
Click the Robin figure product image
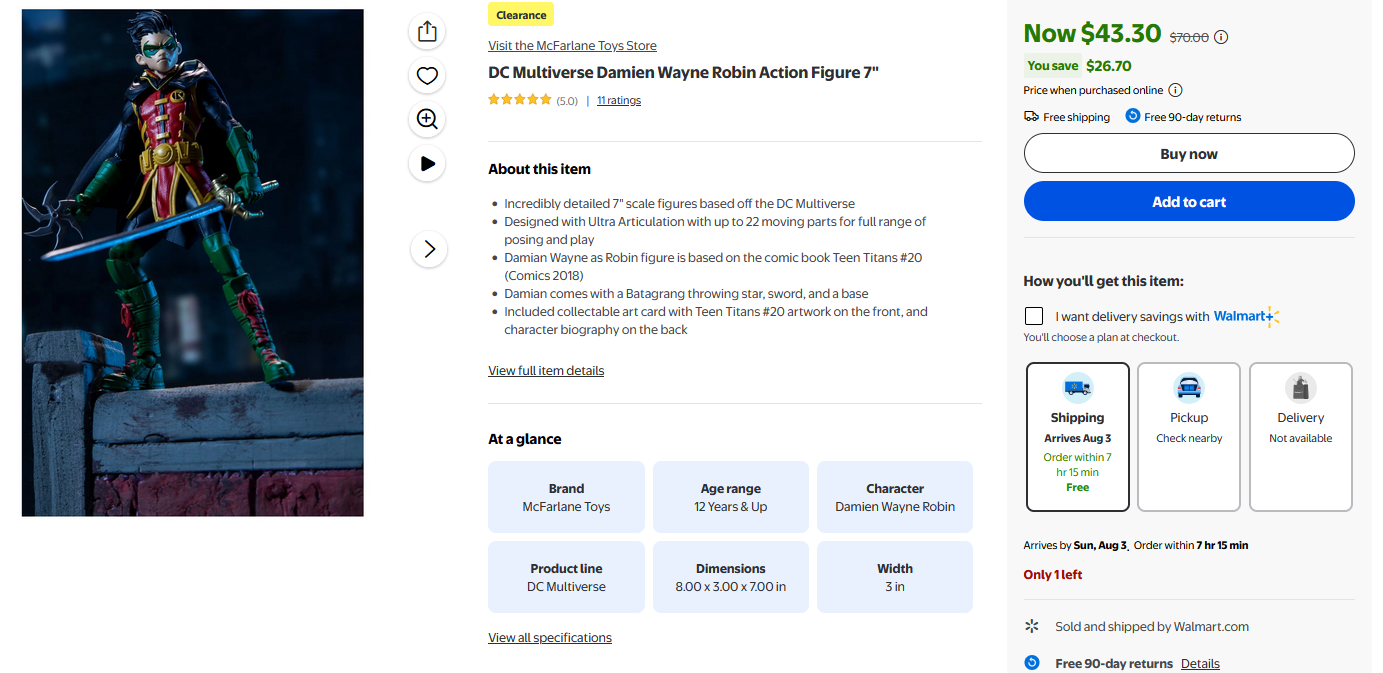point(193,263)
